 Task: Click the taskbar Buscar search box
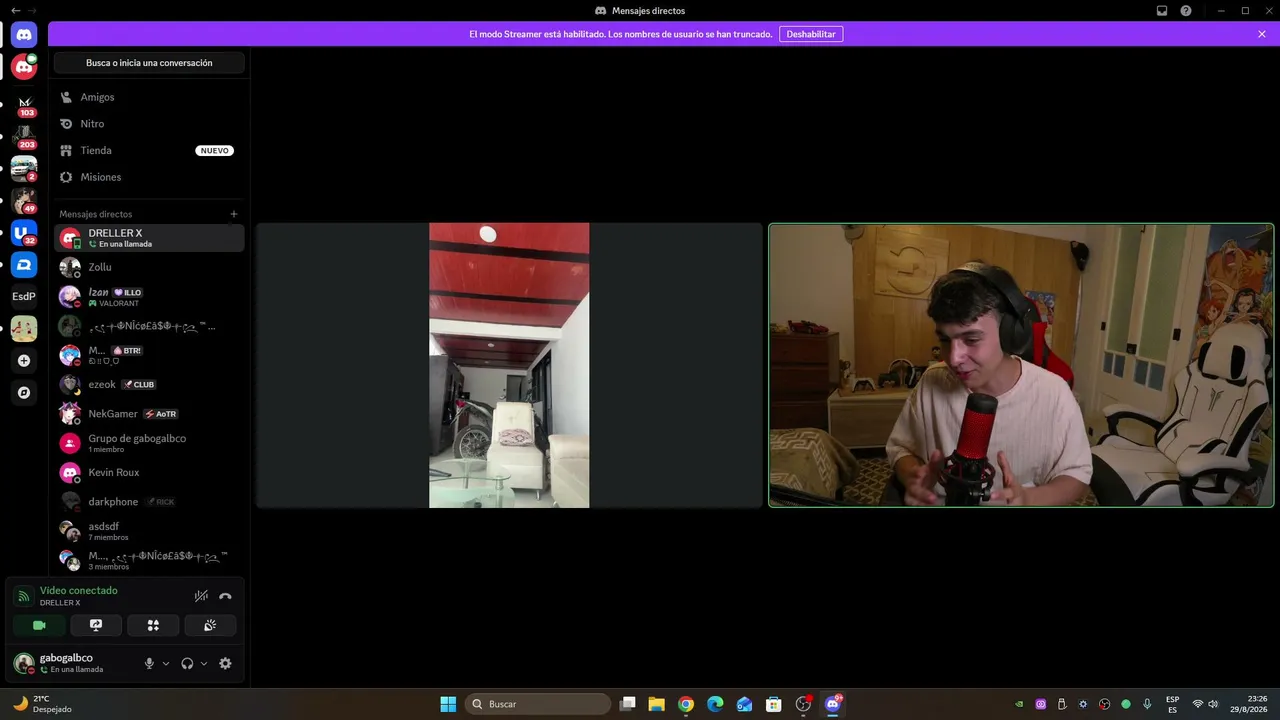[x=540, y=704]
